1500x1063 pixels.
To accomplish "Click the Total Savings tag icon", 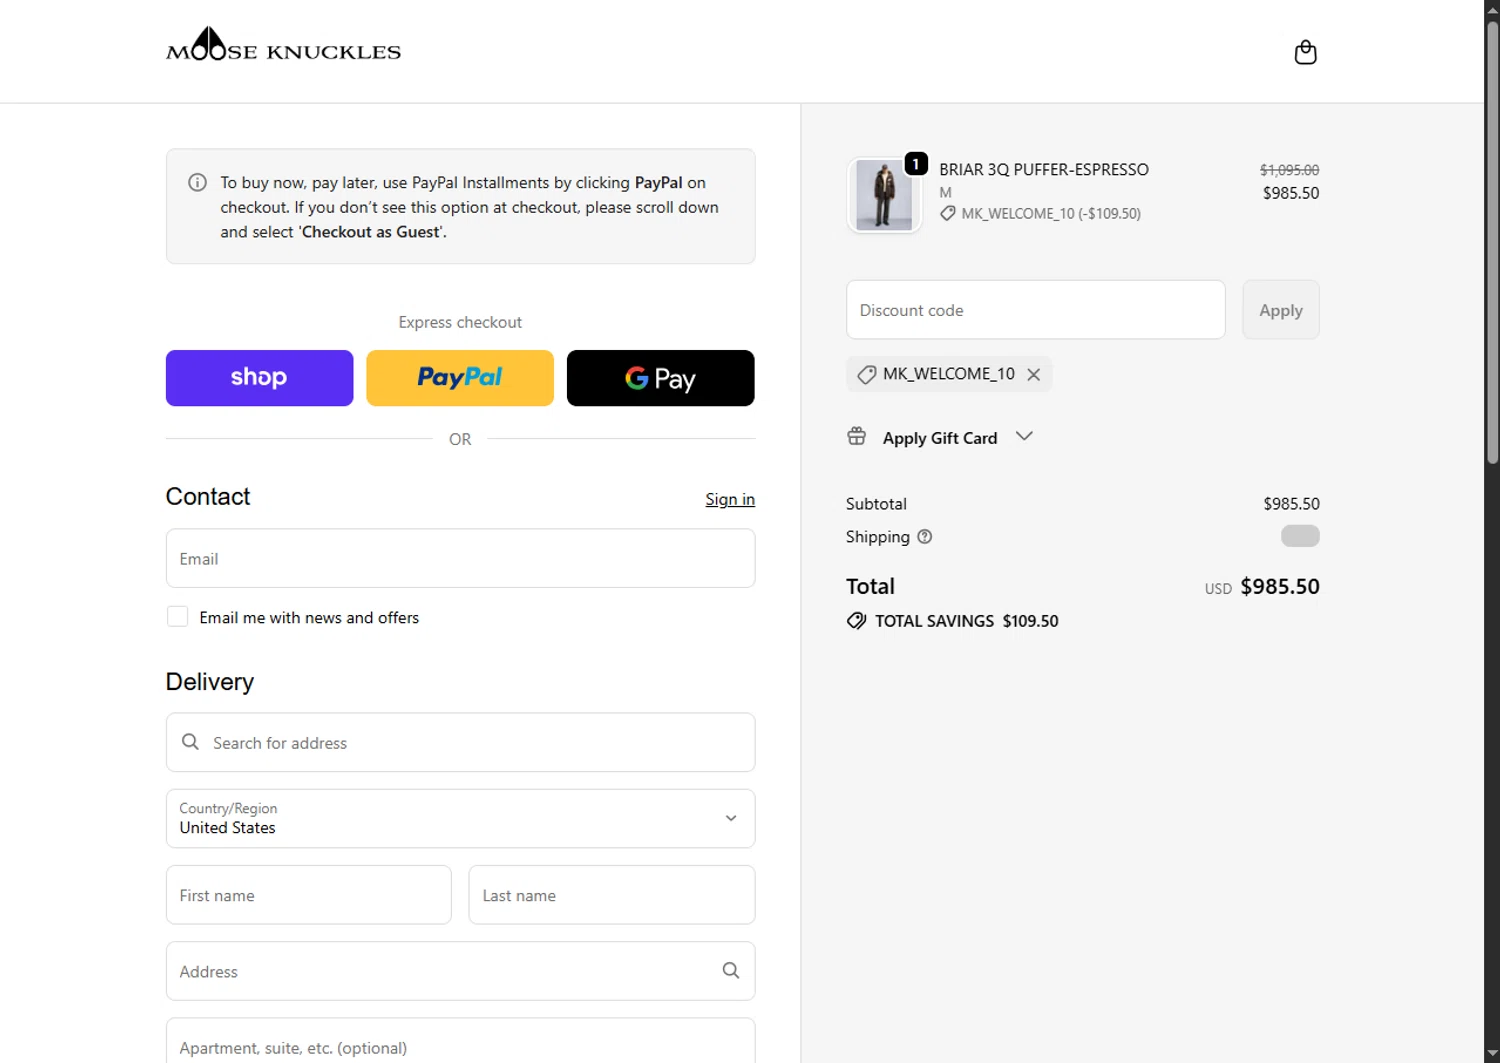I will [857, 621].
